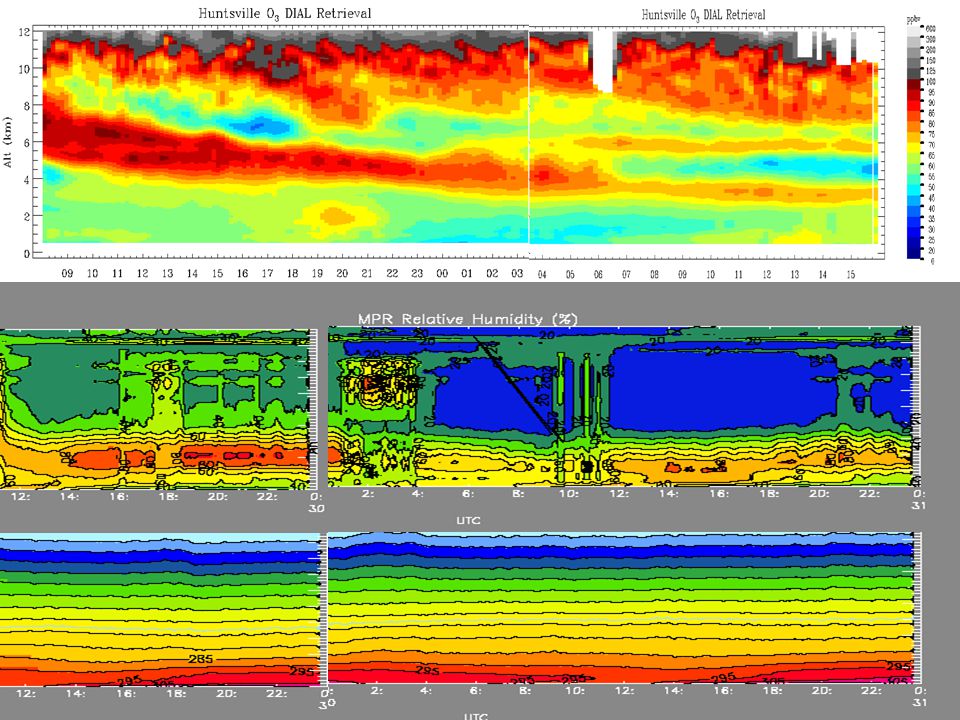Click hour '00' on left ozone plot axis
The height and width of the screenshot is (720, 960).
(x=442, y=273)
